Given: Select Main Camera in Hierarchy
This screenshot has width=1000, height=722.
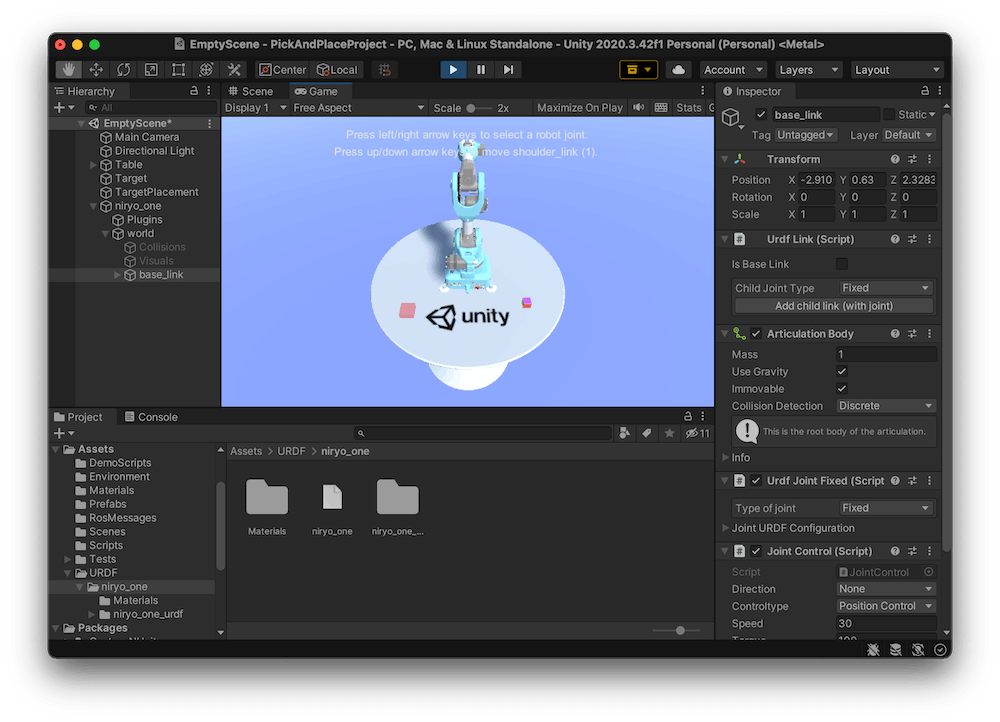Looking at the screenshot, I should pyautogui.click(x=147, y=137).
